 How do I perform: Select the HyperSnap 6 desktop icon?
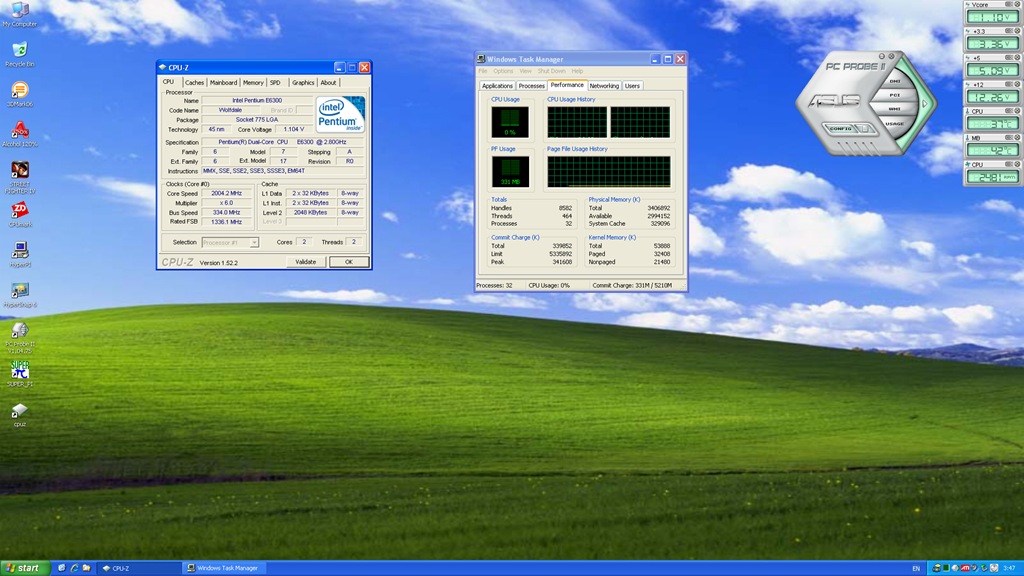19,291
